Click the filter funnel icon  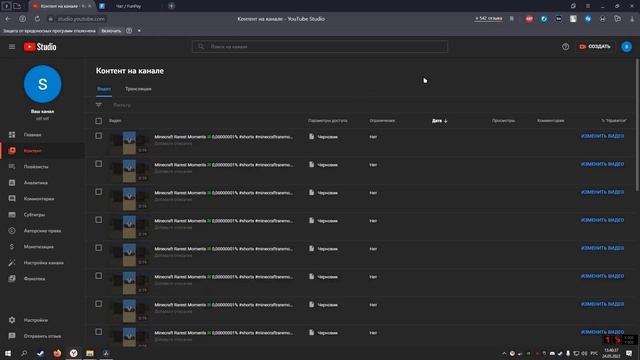click(x=99, y=105)
